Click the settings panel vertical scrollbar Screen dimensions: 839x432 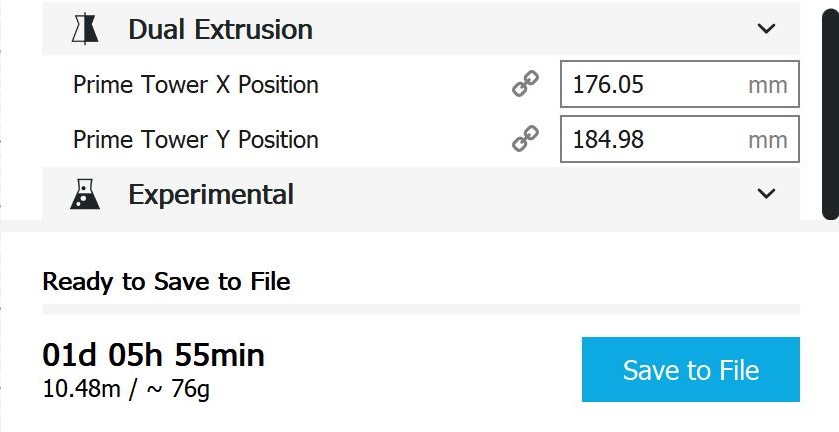(x=830, y=110)
